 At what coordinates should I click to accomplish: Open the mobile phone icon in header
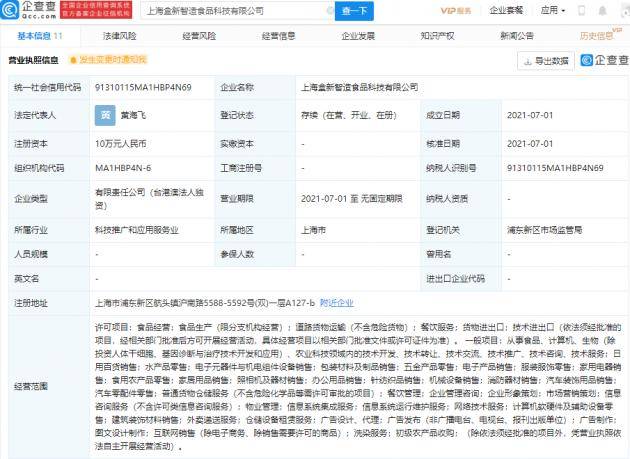point(581,10)
